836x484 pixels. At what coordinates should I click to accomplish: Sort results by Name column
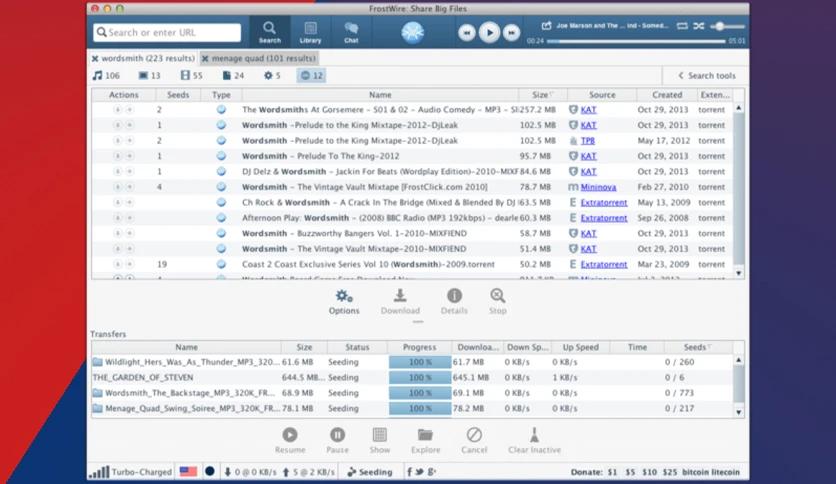(x=380, y=95)
